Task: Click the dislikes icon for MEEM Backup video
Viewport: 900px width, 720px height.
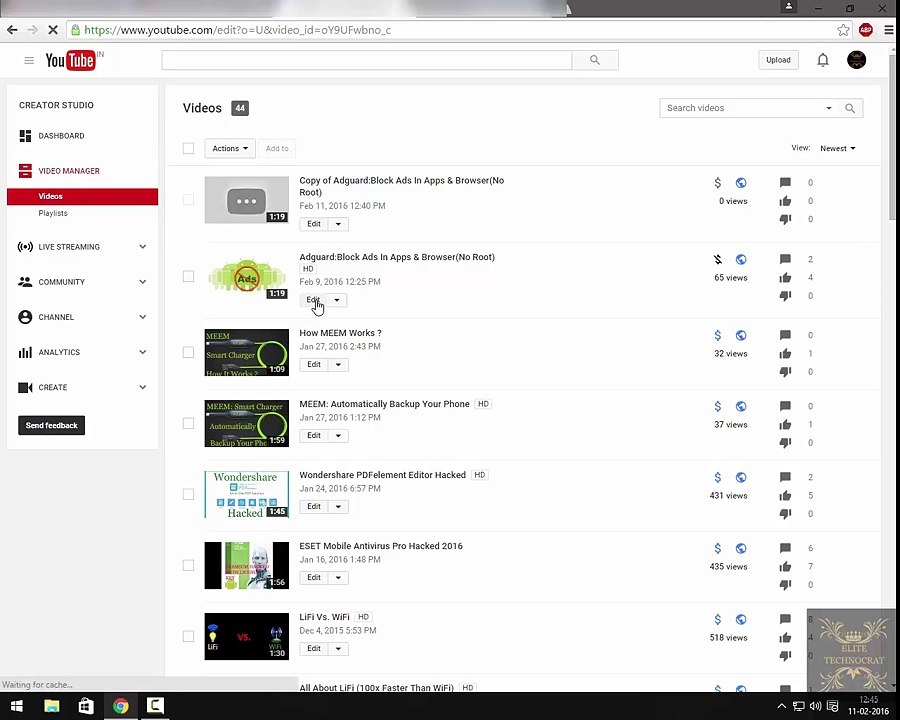Action: (785, 443)
